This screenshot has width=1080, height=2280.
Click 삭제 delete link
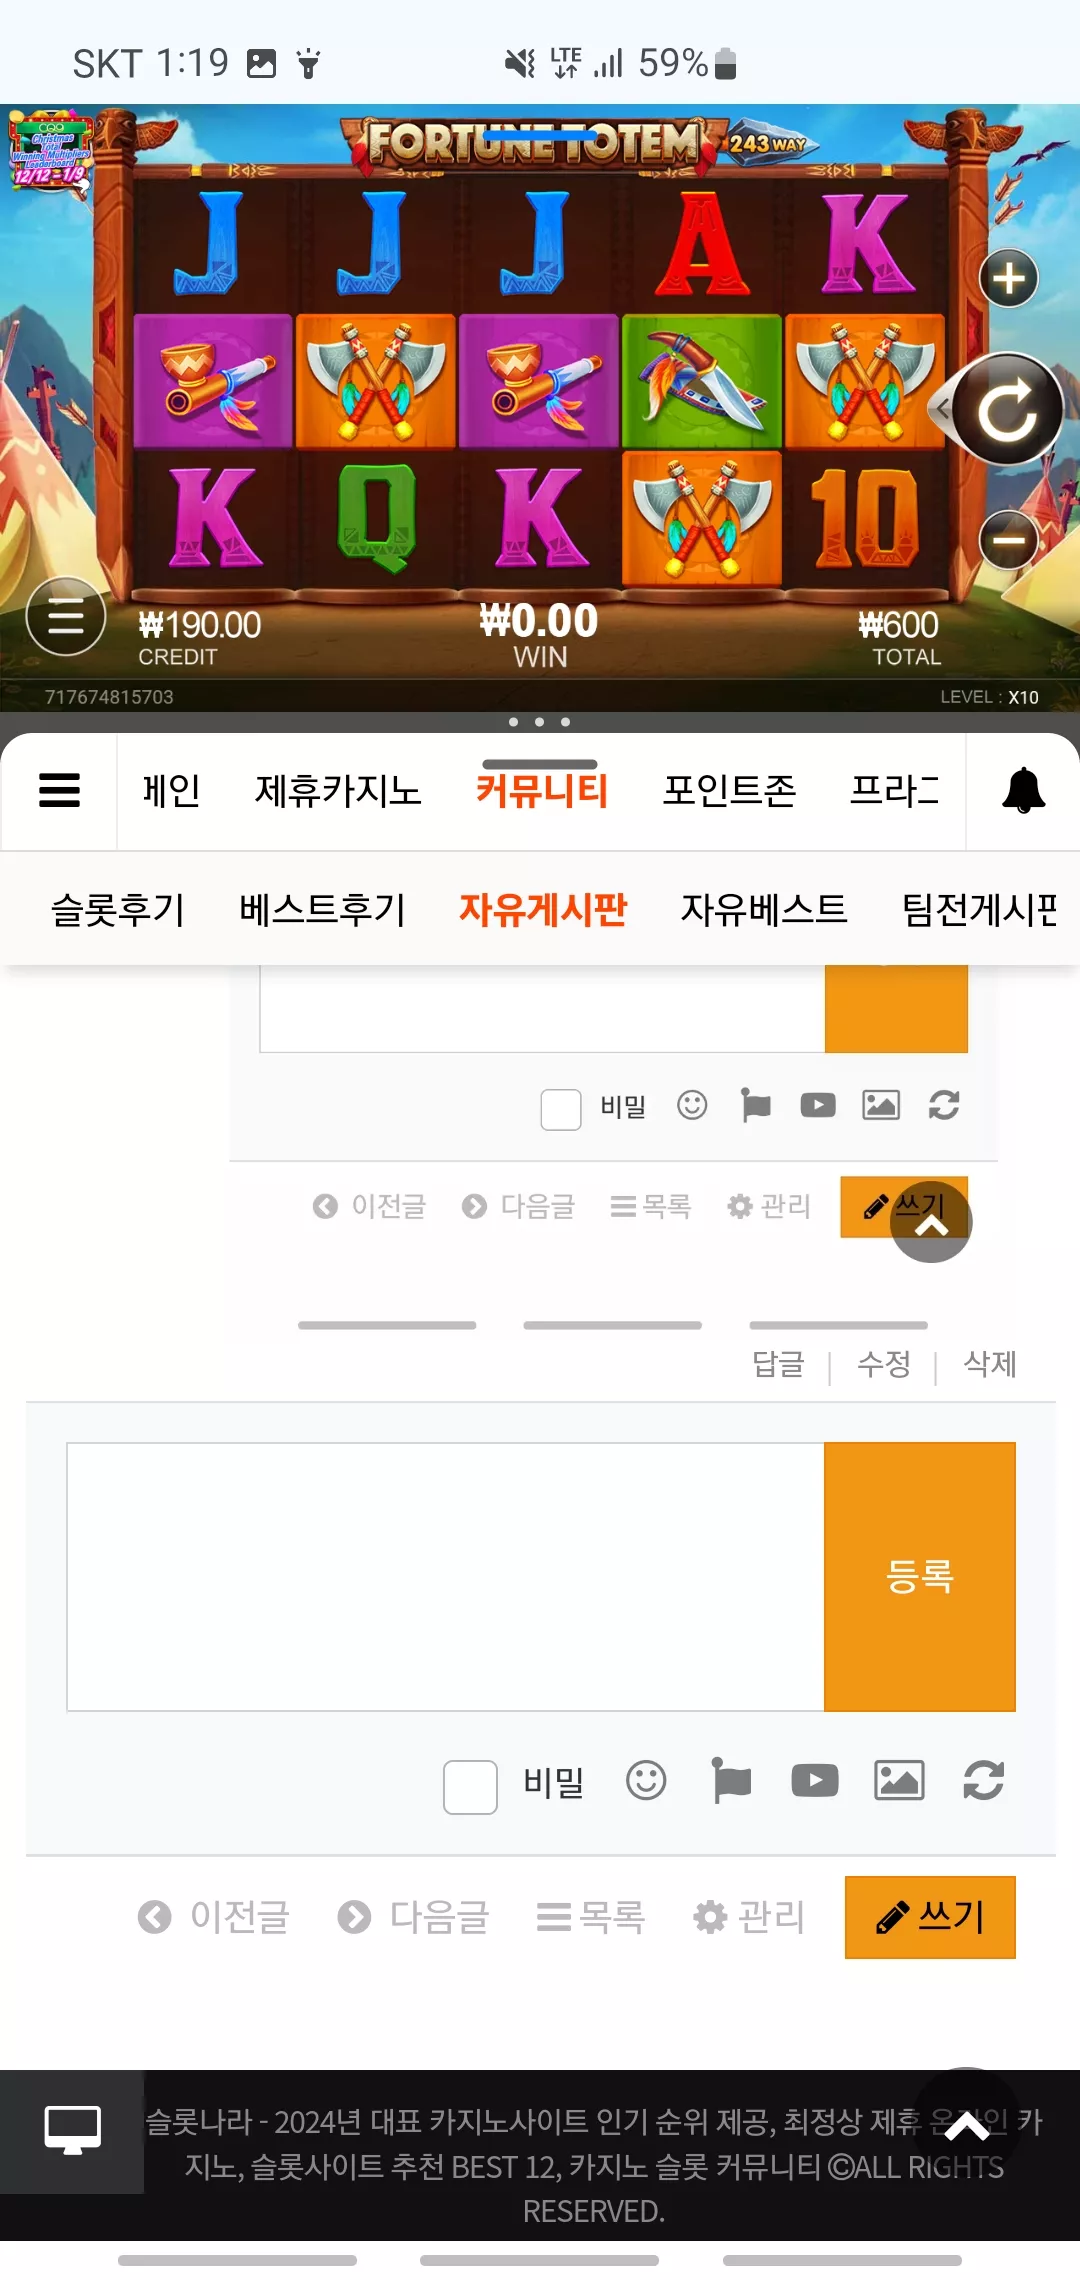pos(990,1364)
